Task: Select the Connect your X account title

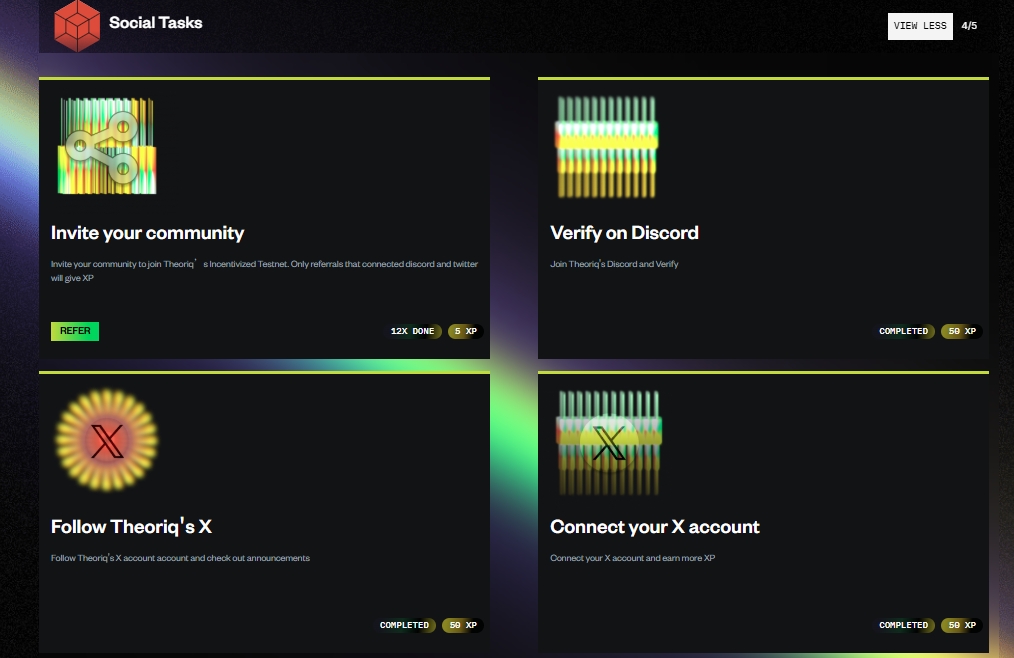Action: [x=654, y=527]
